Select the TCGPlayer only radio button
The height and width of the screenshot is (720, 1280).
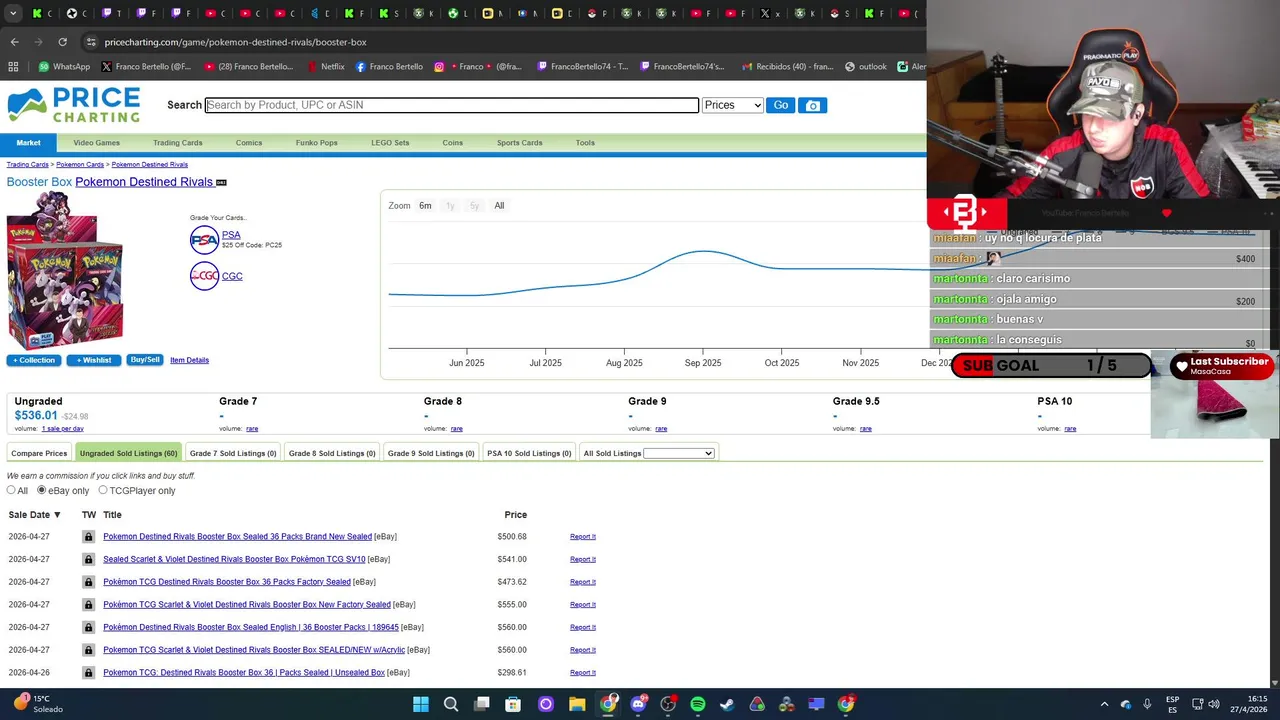click(103, 490)
